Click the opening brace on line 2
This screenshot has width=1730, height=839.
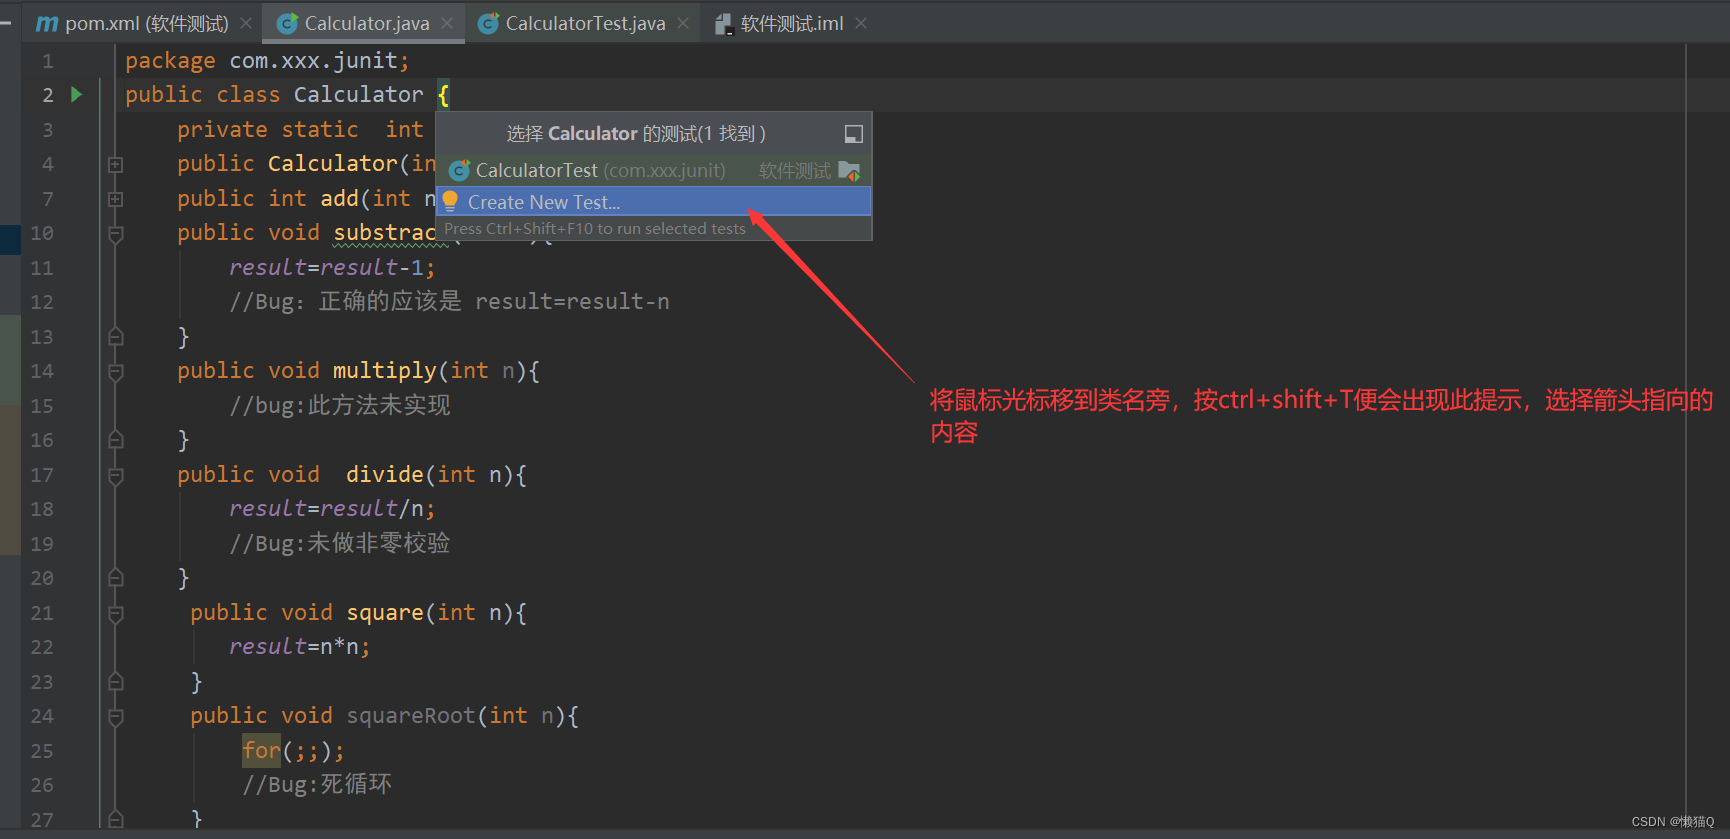pyautogui.click(x=443, y=95)
